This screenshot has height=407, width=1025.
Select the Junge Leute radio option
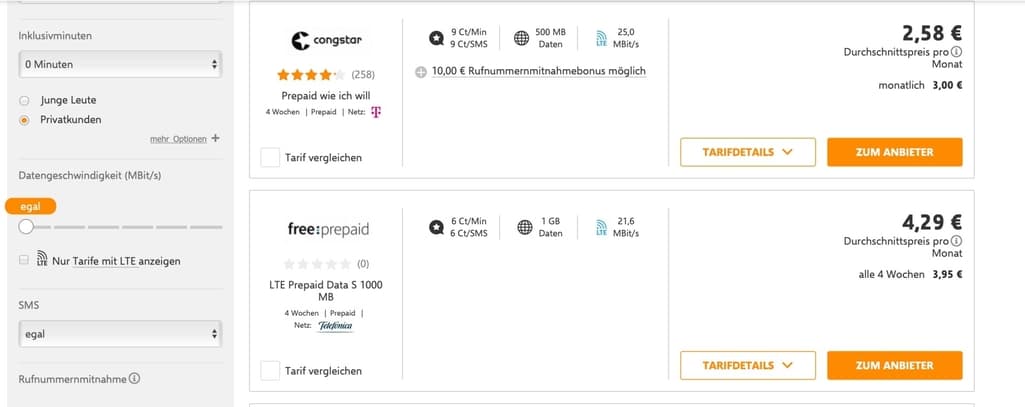[x=24, y=100]
